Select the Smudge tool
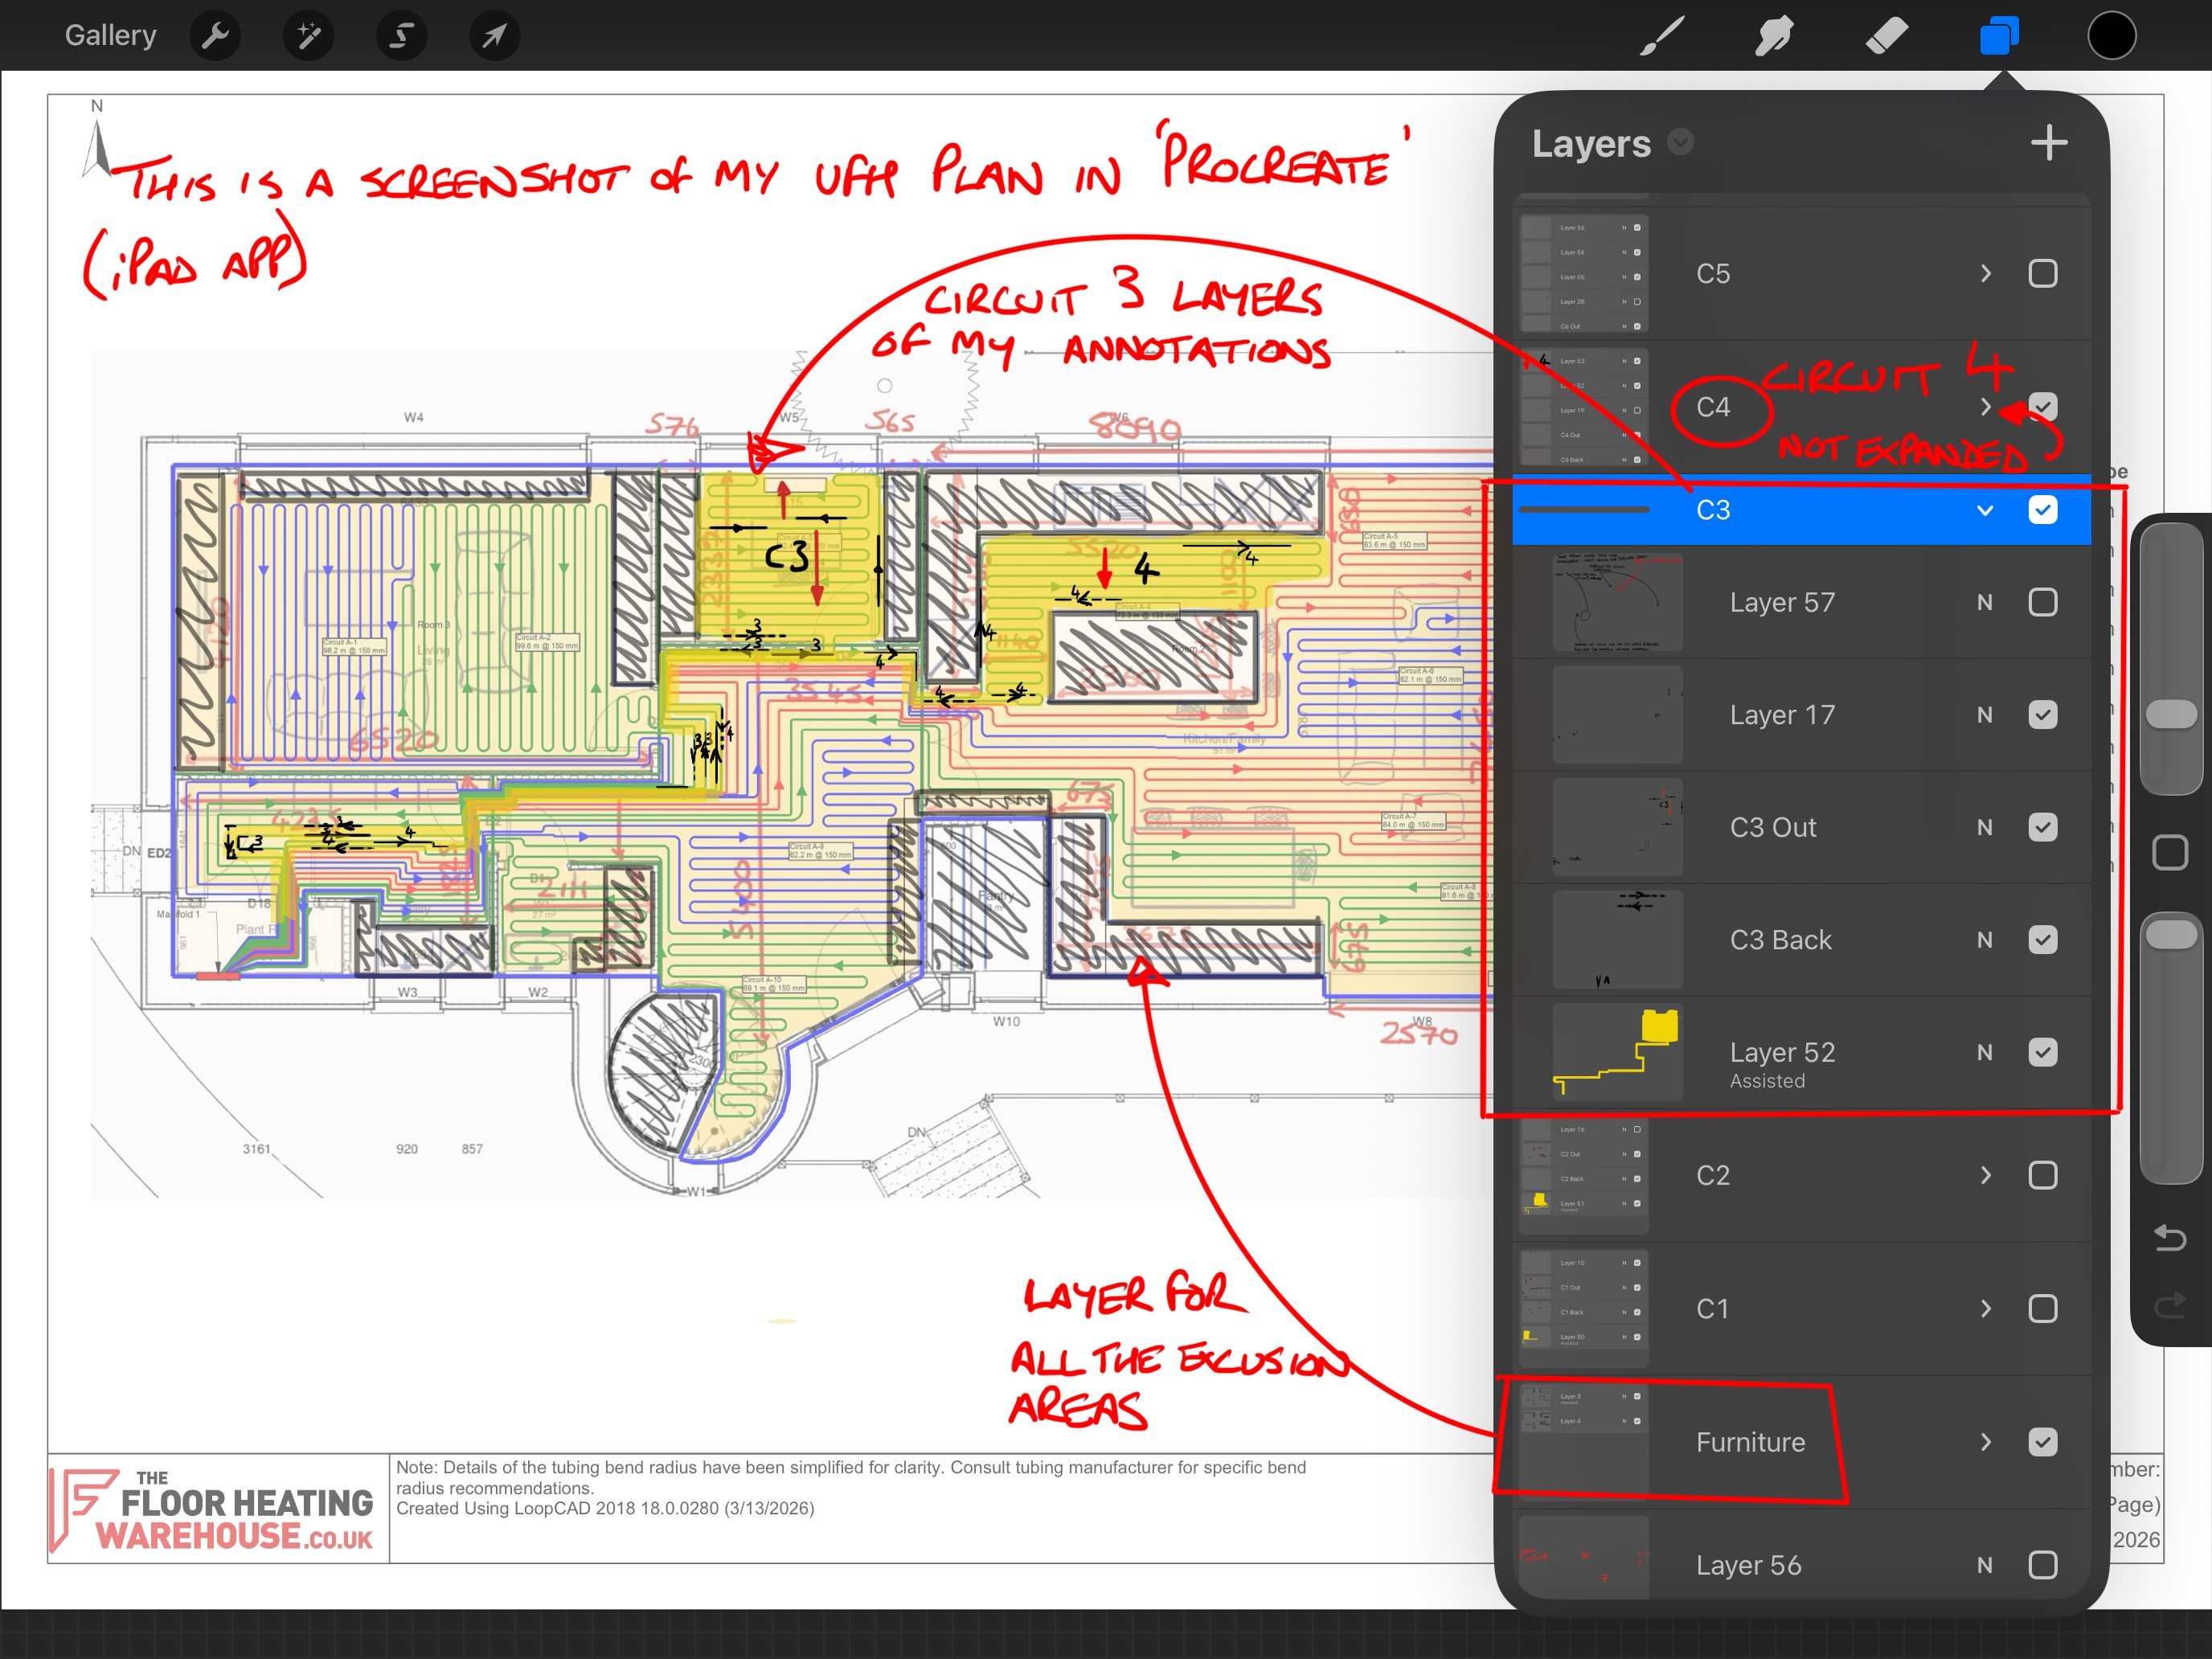The height and width of the screenshot is (1659, 2212). pyautogui.click(x=1774, y=36)
